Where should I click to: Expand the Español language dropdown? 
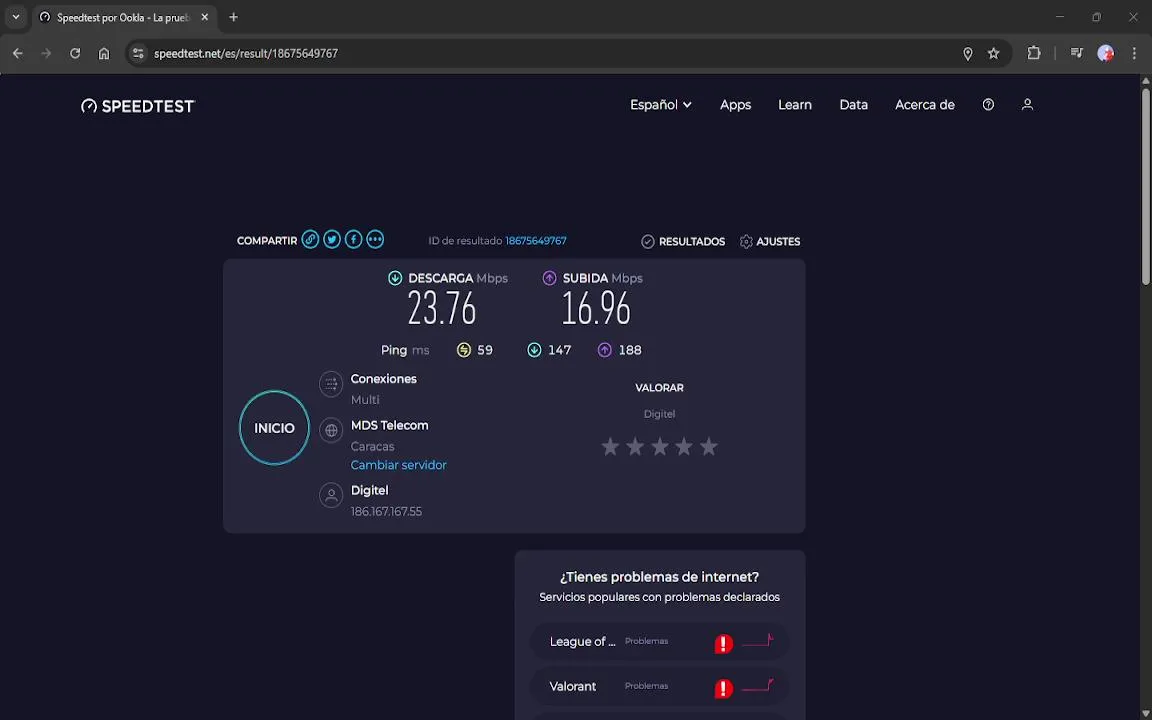[660, 104]
